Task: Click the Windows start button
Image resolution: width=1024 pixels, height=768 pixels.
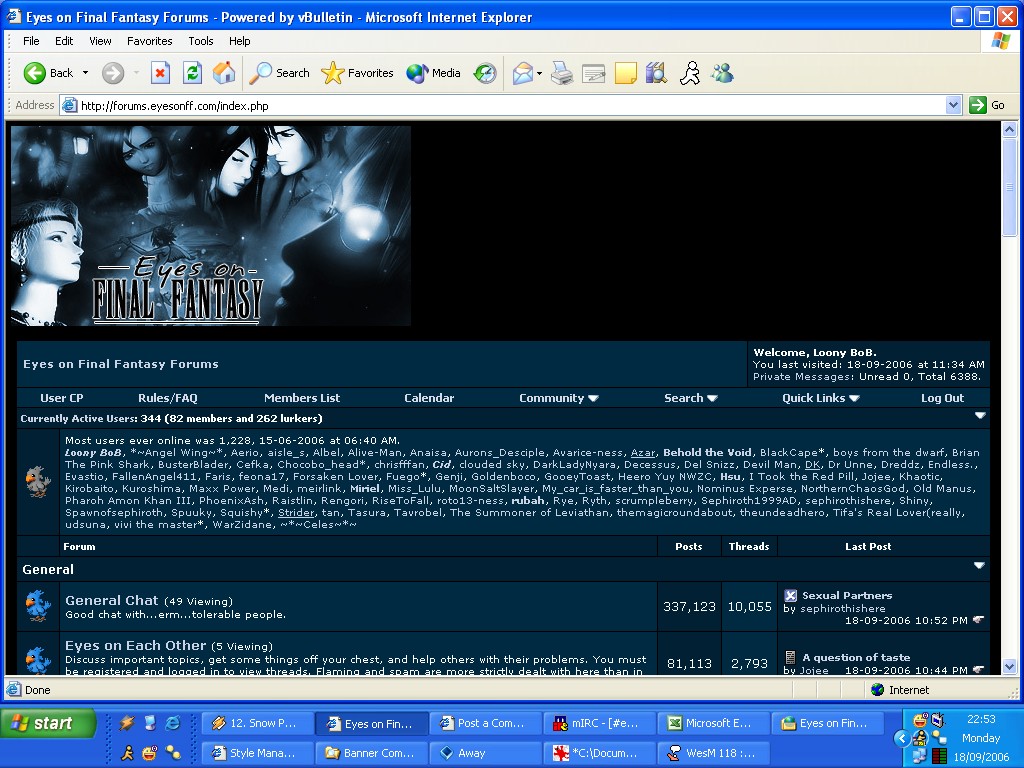Action: pyautogui.click(x=48, y=723)
